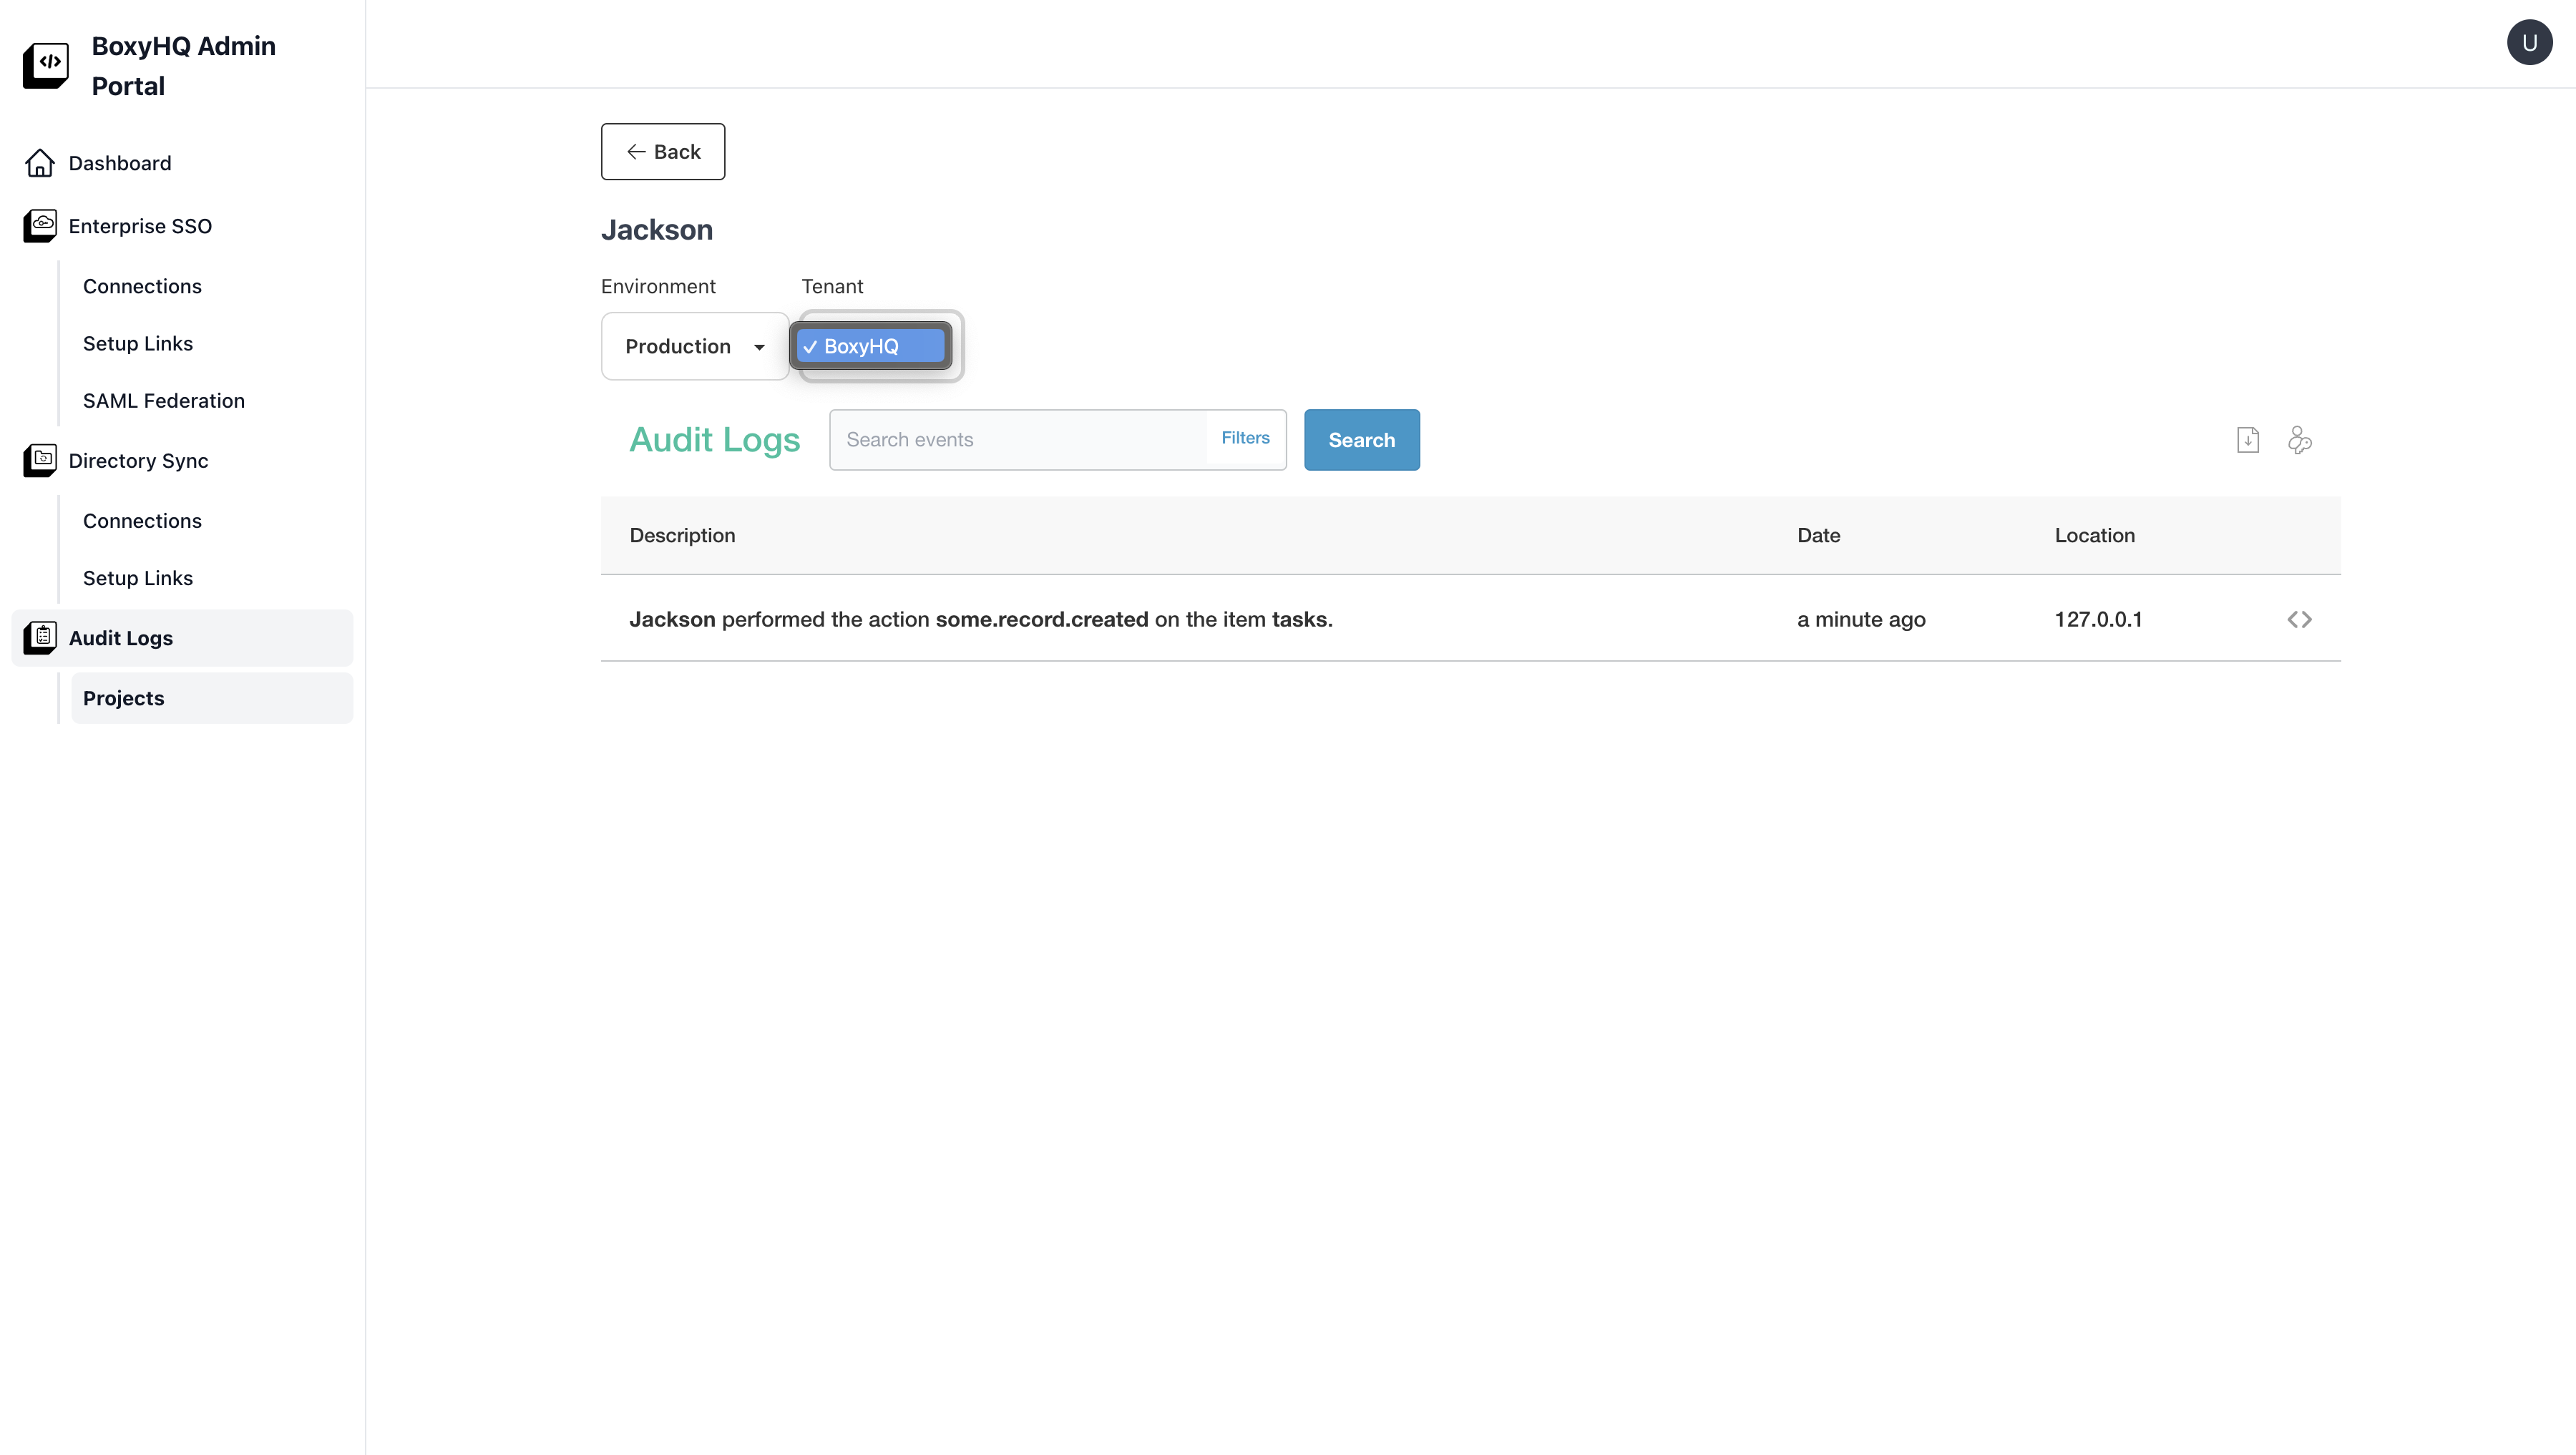Click the export download icon

[2247, 440]
